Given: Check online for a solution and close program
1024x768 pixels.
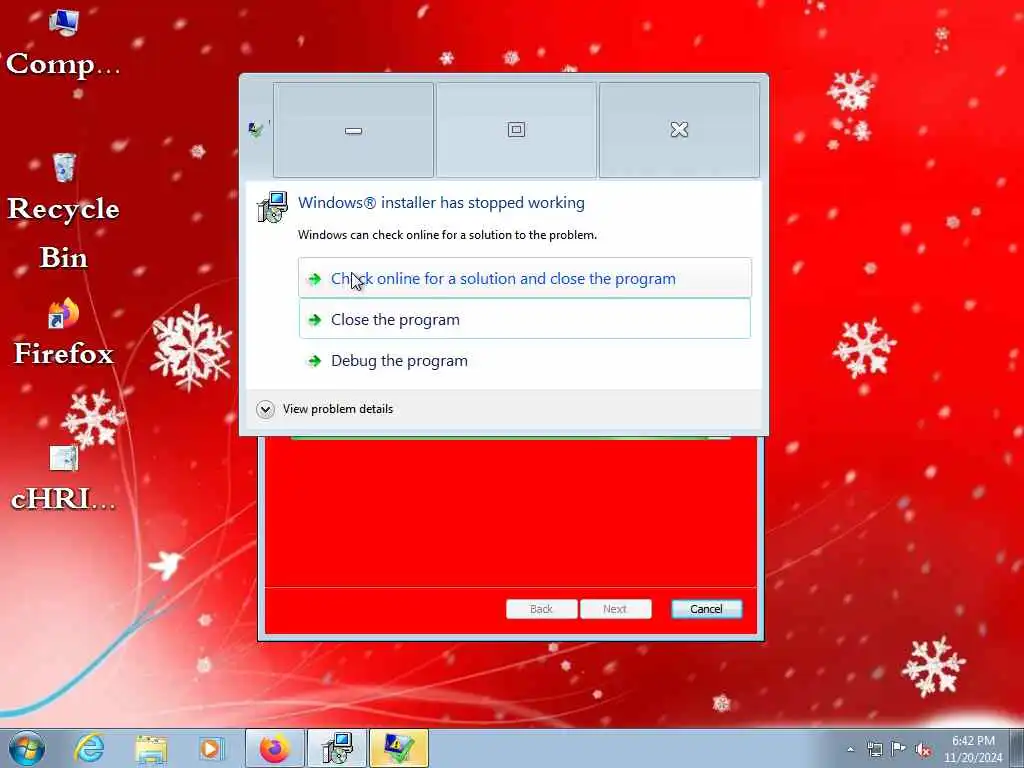Looking at the screenshot, I should (x=525, y=278).
